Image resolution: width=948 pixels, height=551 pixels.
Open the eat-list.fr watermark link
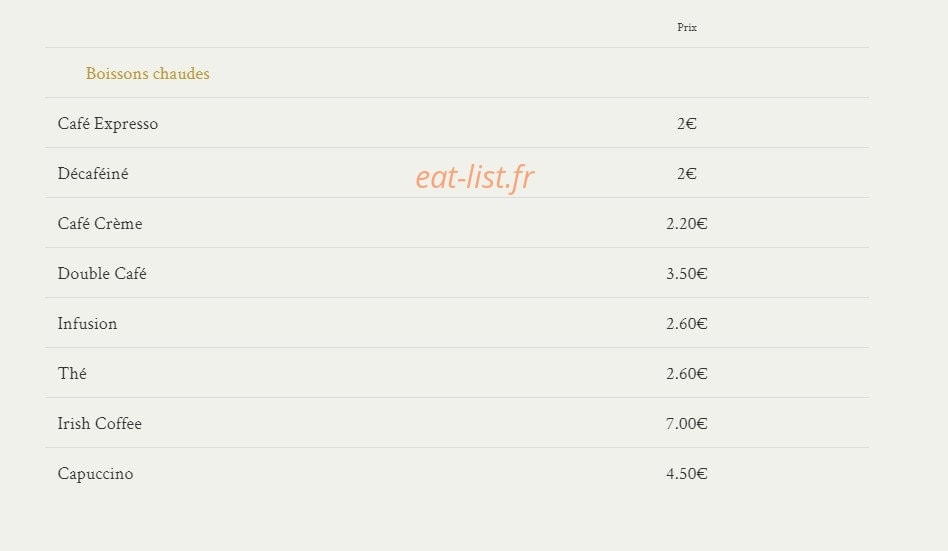(x=475, y=177)
